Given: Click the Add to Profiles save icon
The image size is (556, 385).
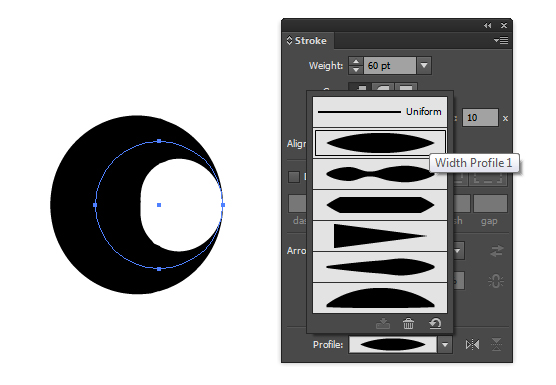Looking at the screenshot, I should tap(383, 323).
